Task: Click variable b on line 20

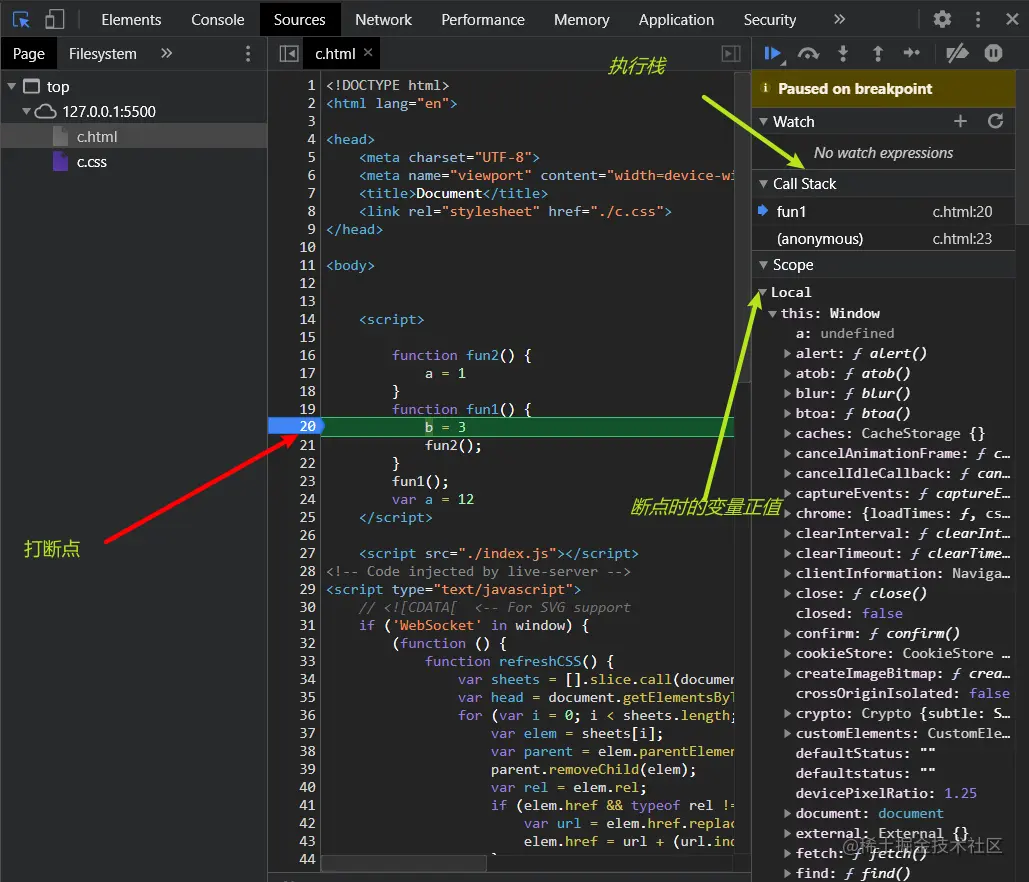Action: tap(429, 427)
